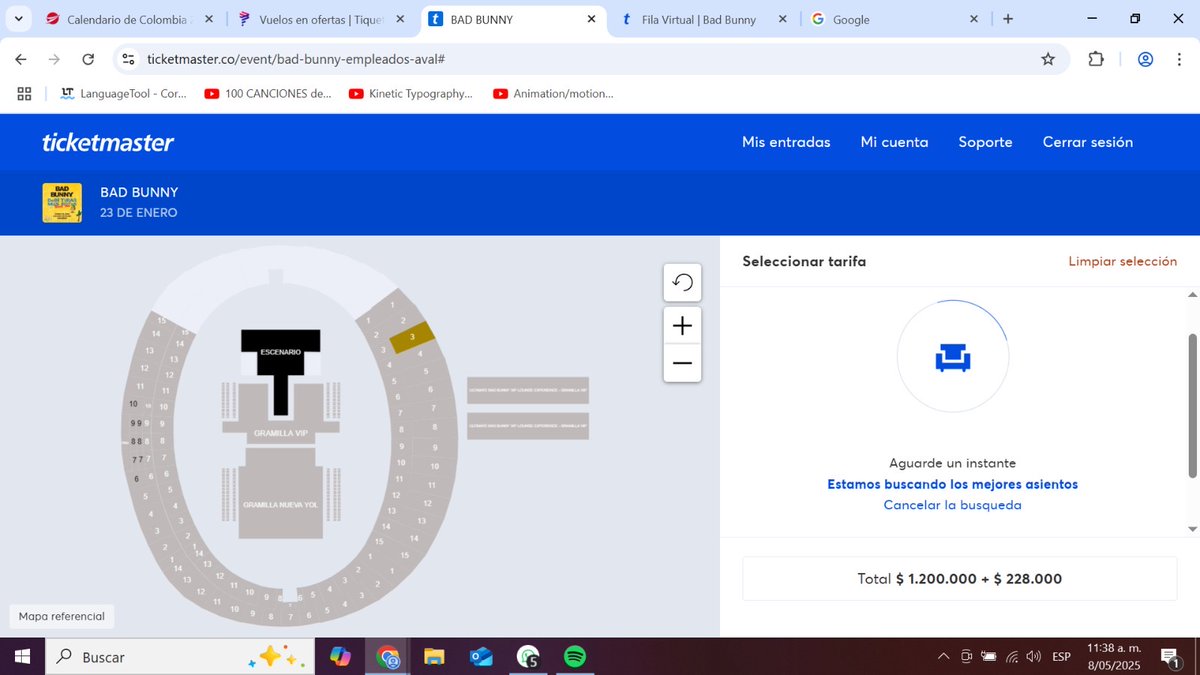Image resolution: width=1200 pixels, height=675 pixels.
Task: Open the bookmarks apps grid
Action: (25, 93)
